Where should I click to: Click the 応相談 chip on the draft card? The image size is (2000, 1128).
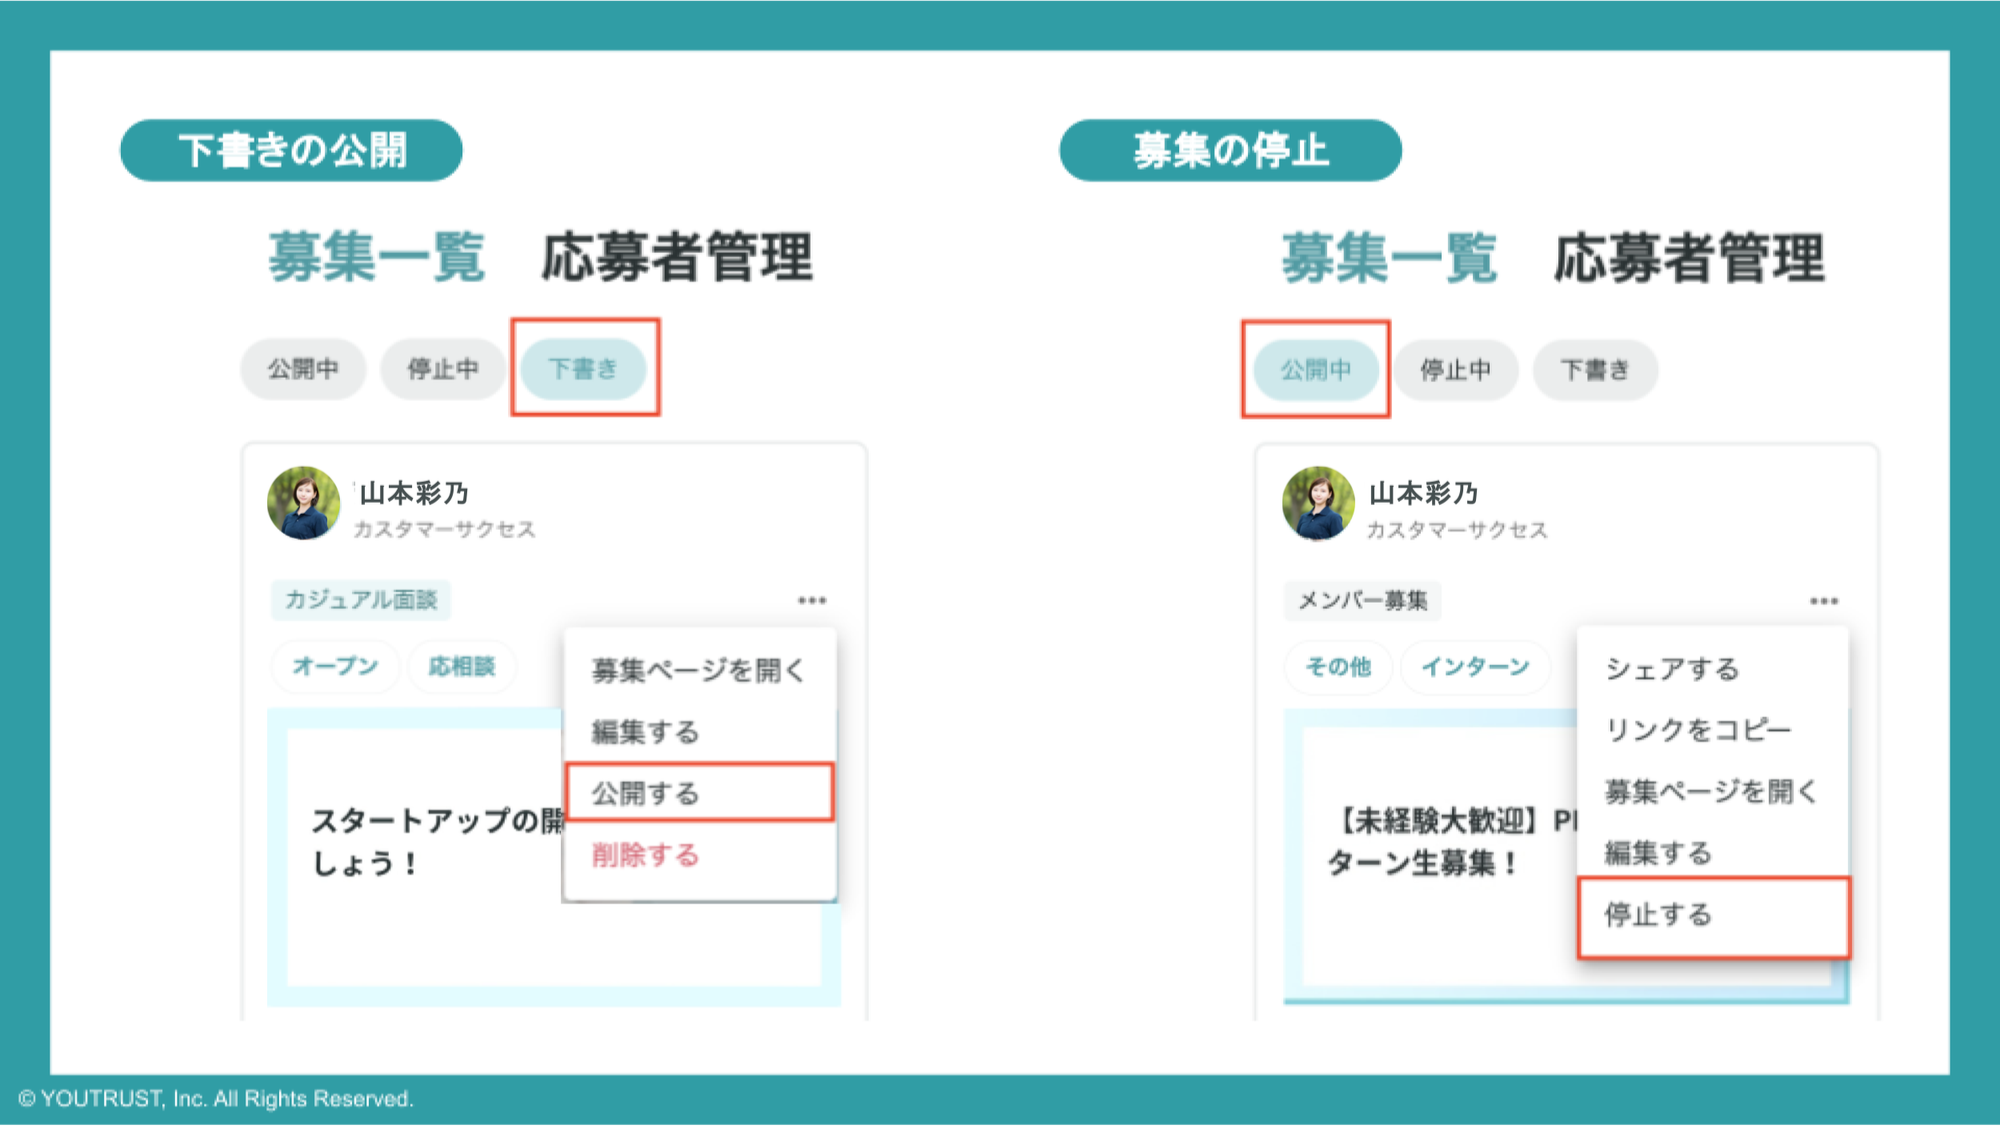pos(462,666)
